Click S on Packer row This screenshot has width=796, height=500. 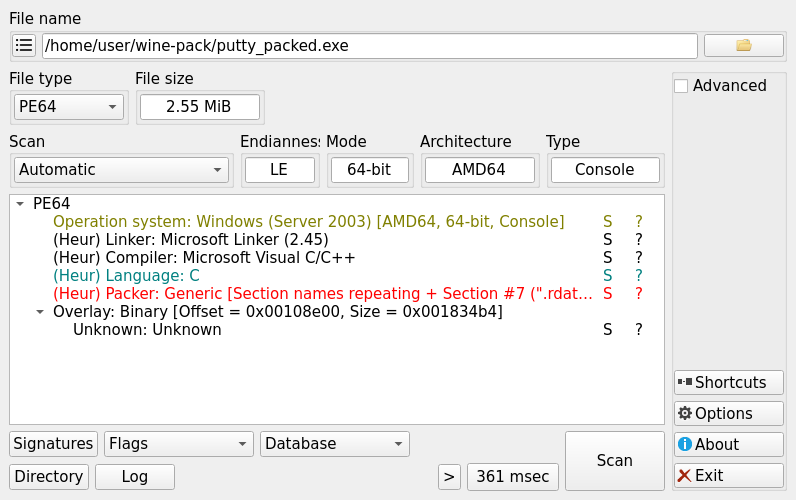tap(608, 294)
